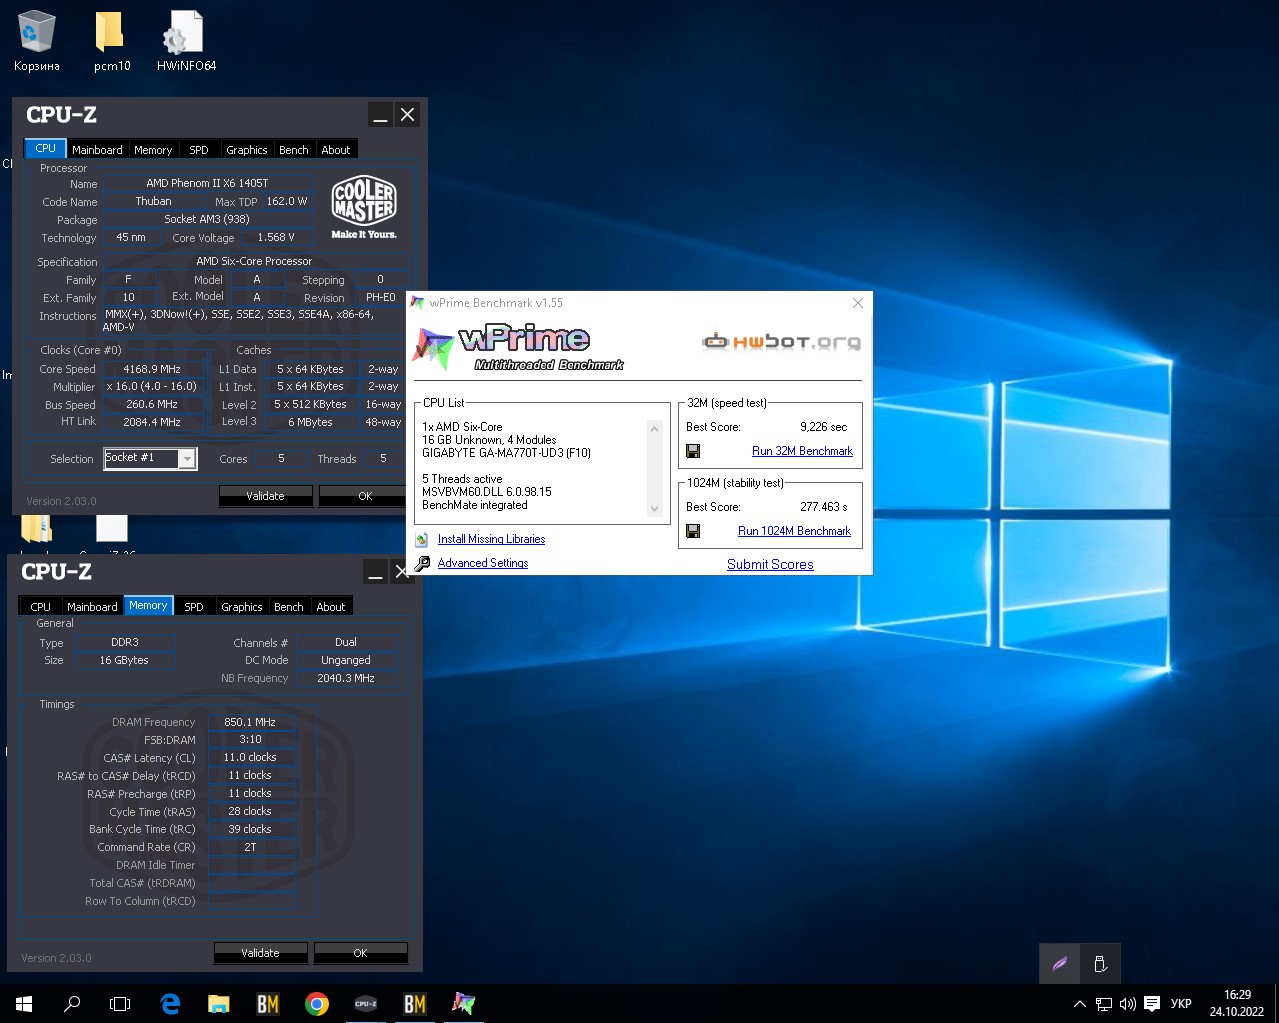Open Graphics tab in top CPU-Z window
This screenshot has height=1023, width=1279.
pos(246,149)
